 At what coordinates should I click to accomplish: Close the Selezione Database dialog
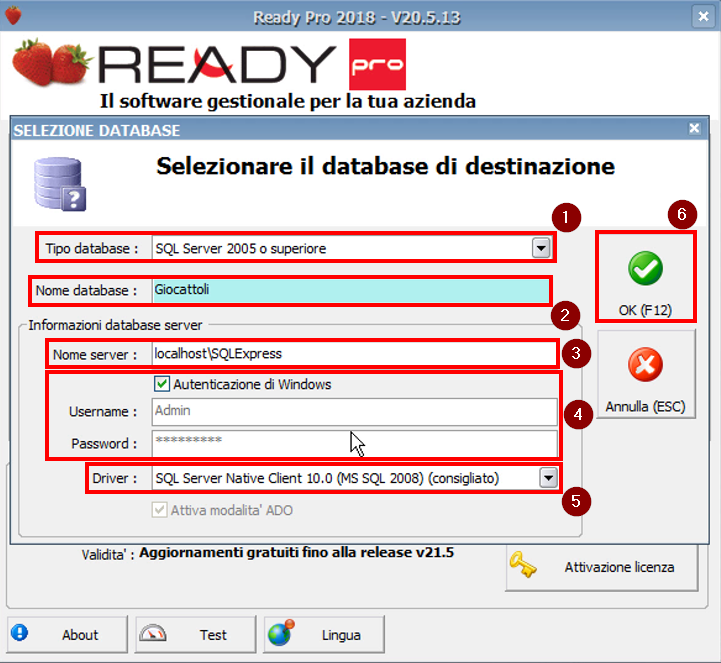[x=694, y=128]
